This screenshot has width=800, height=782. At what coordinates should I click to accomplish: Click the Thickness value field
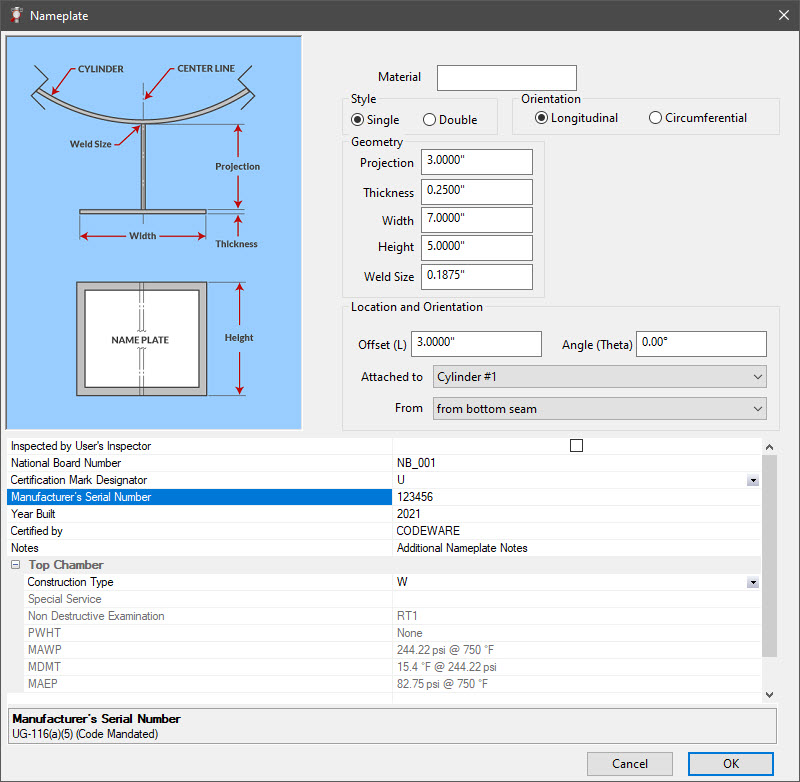coord(477,192)
